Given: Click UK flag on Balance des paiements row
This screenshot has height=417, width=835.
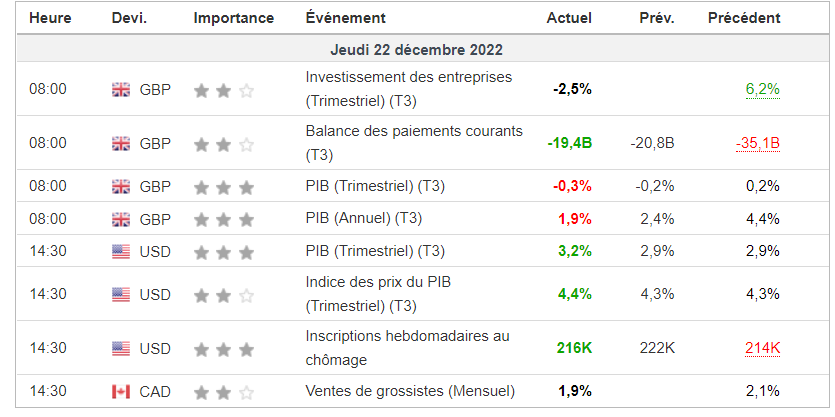Looking at the screenshot, I should point(121,143).
